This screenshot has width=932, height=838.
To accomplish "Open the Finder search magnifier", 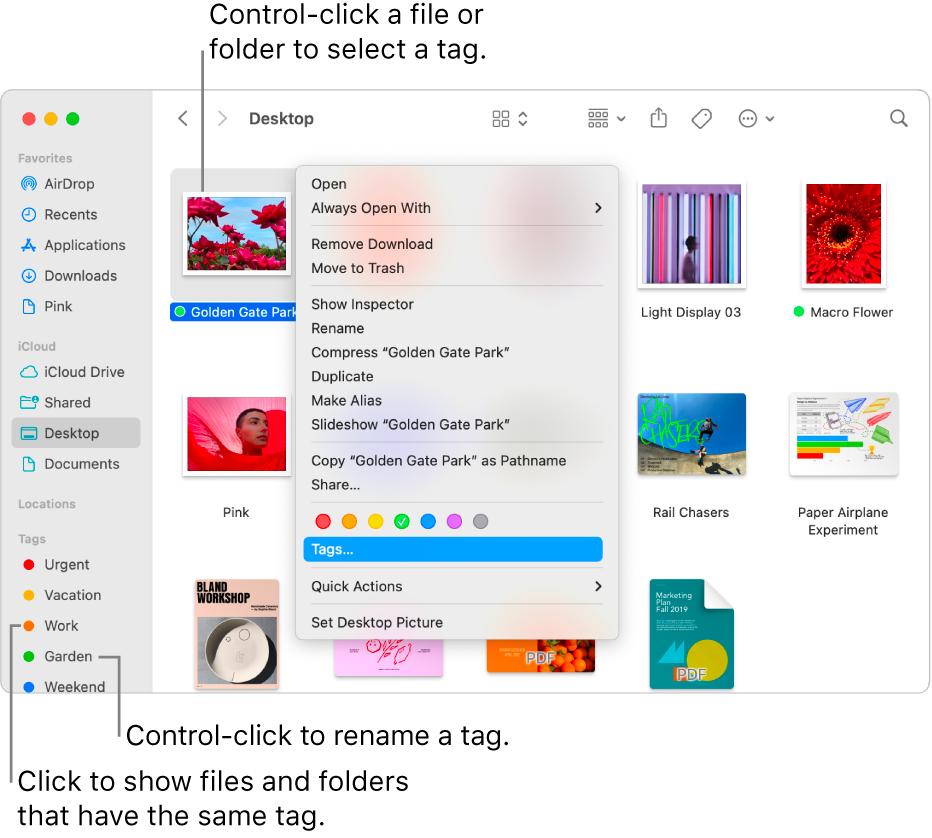I will pyautogui.click(x=898, y=118).
